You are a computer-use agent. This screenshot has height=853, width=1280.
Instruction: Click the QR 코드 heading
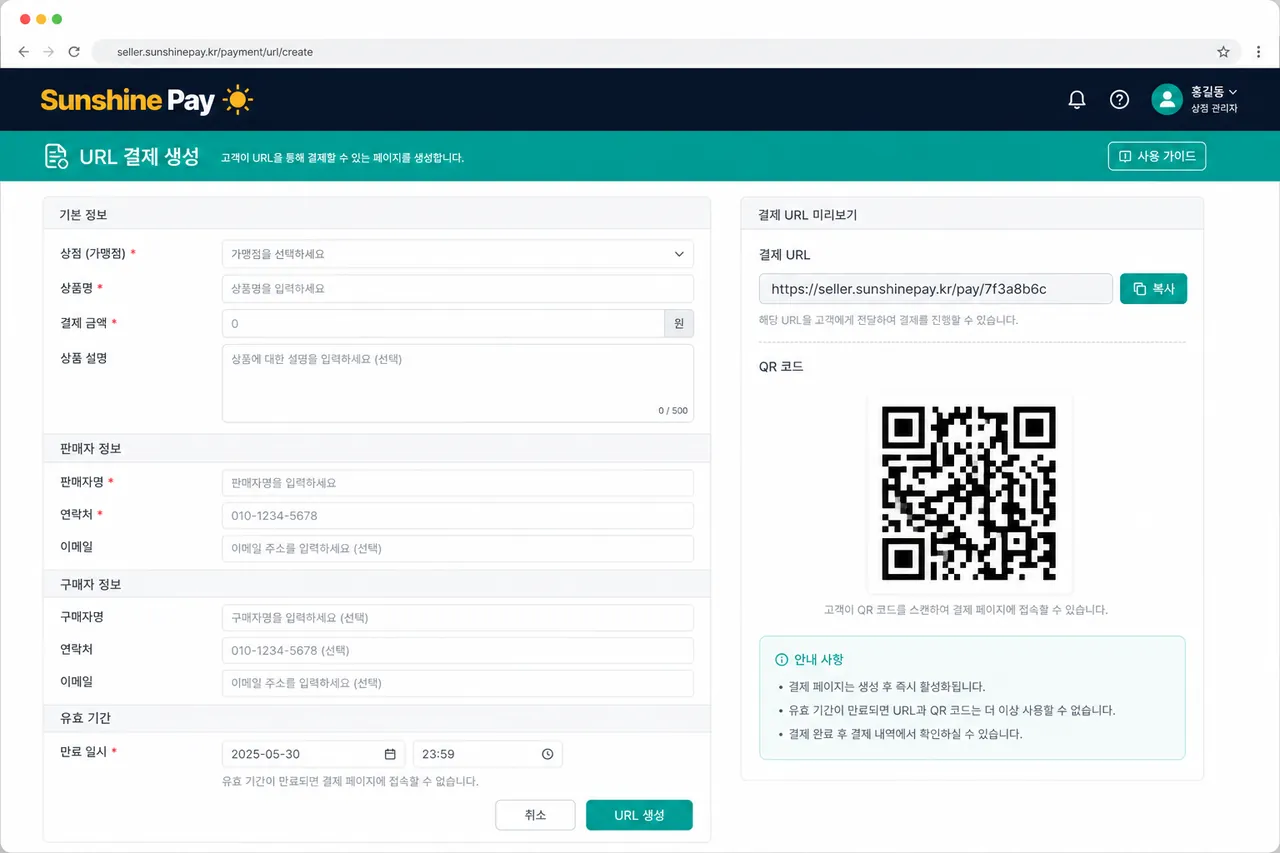(781, 366)
